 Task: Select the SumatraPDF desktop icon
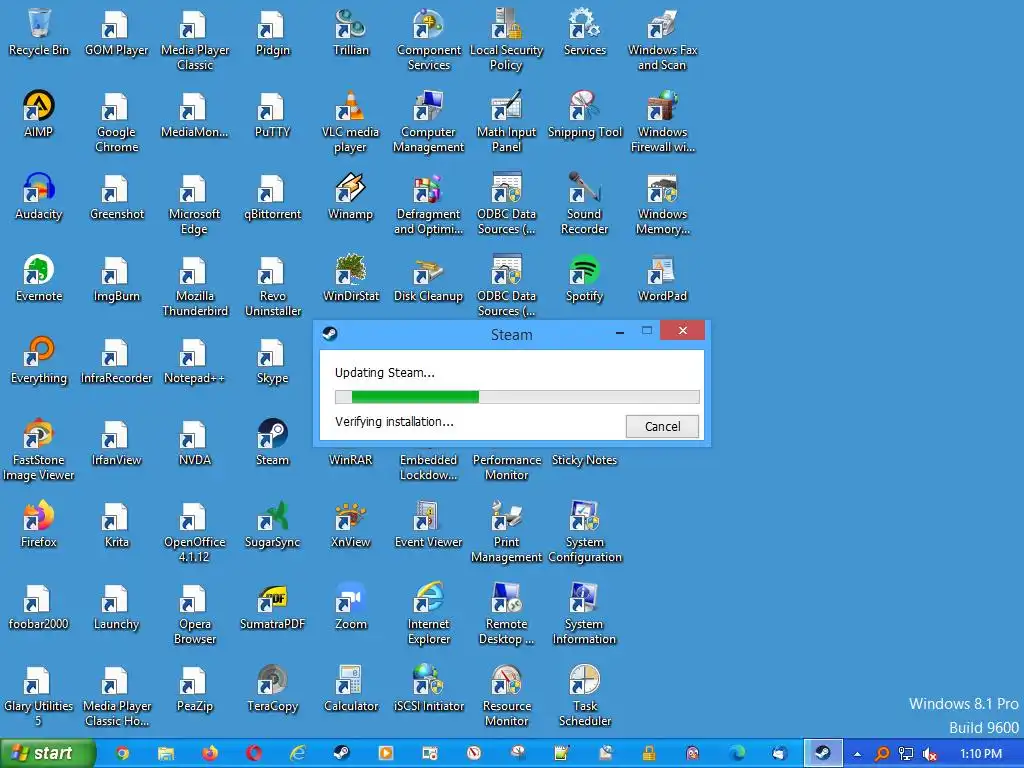pos(272,607)
